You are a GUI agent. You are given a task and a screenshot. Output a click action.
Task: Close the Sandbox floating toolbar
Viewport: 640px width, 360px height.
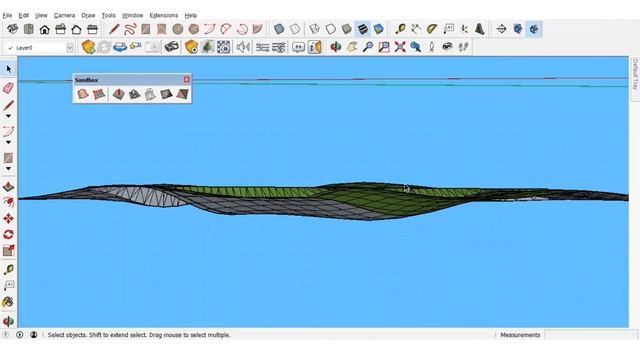[x=187, y=80]
